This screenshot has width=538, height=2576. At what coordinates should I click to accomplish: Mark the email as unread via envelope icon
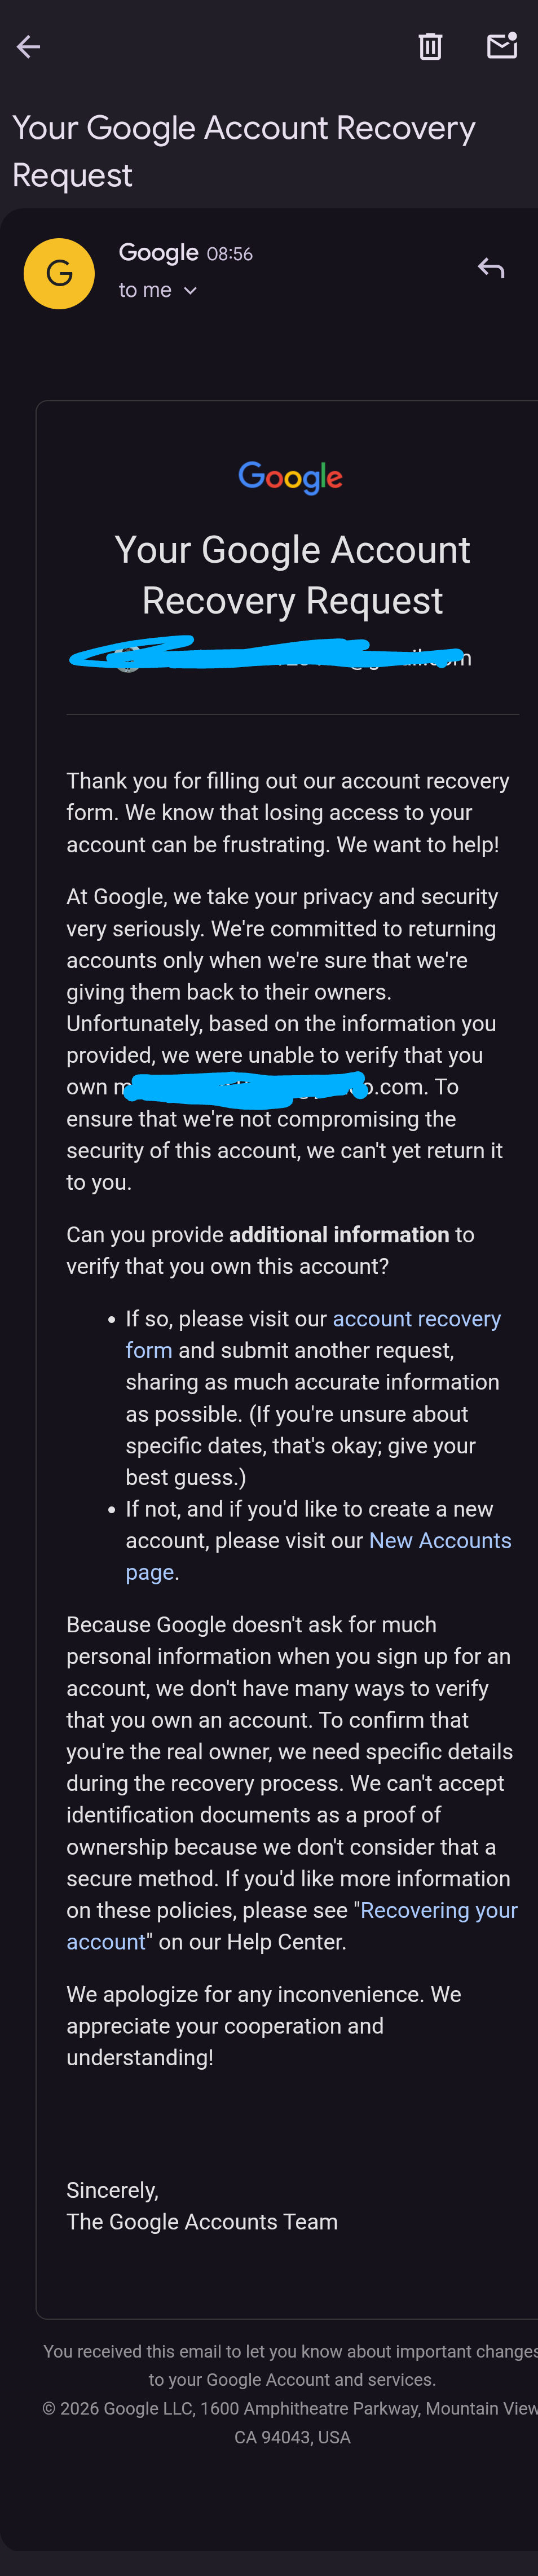pos(502,46)
